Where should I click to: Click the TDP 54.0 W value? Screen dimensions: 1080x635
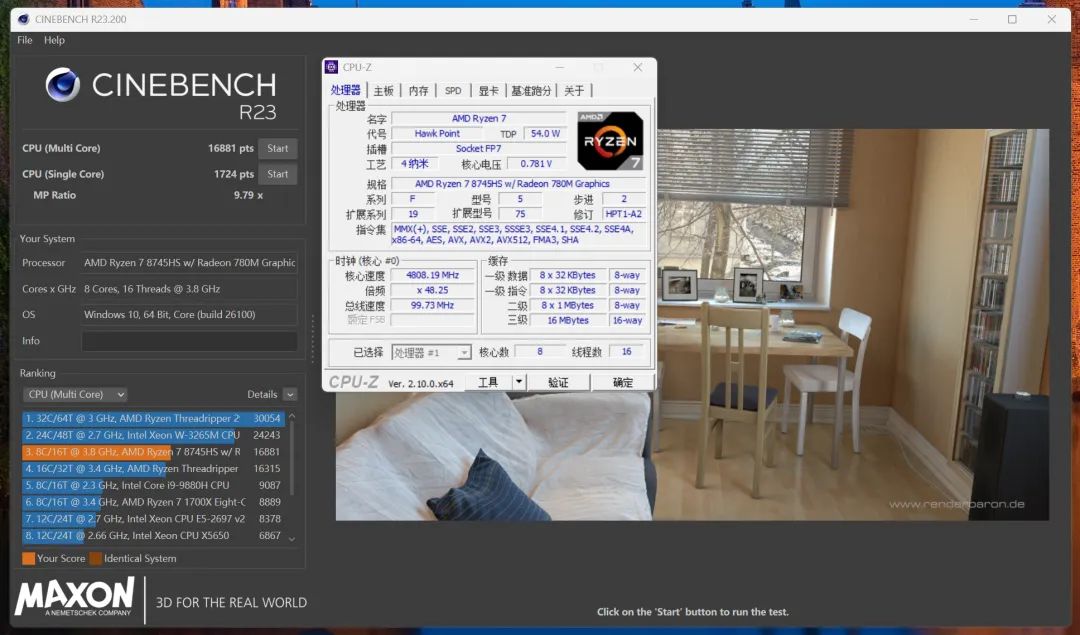545,134
